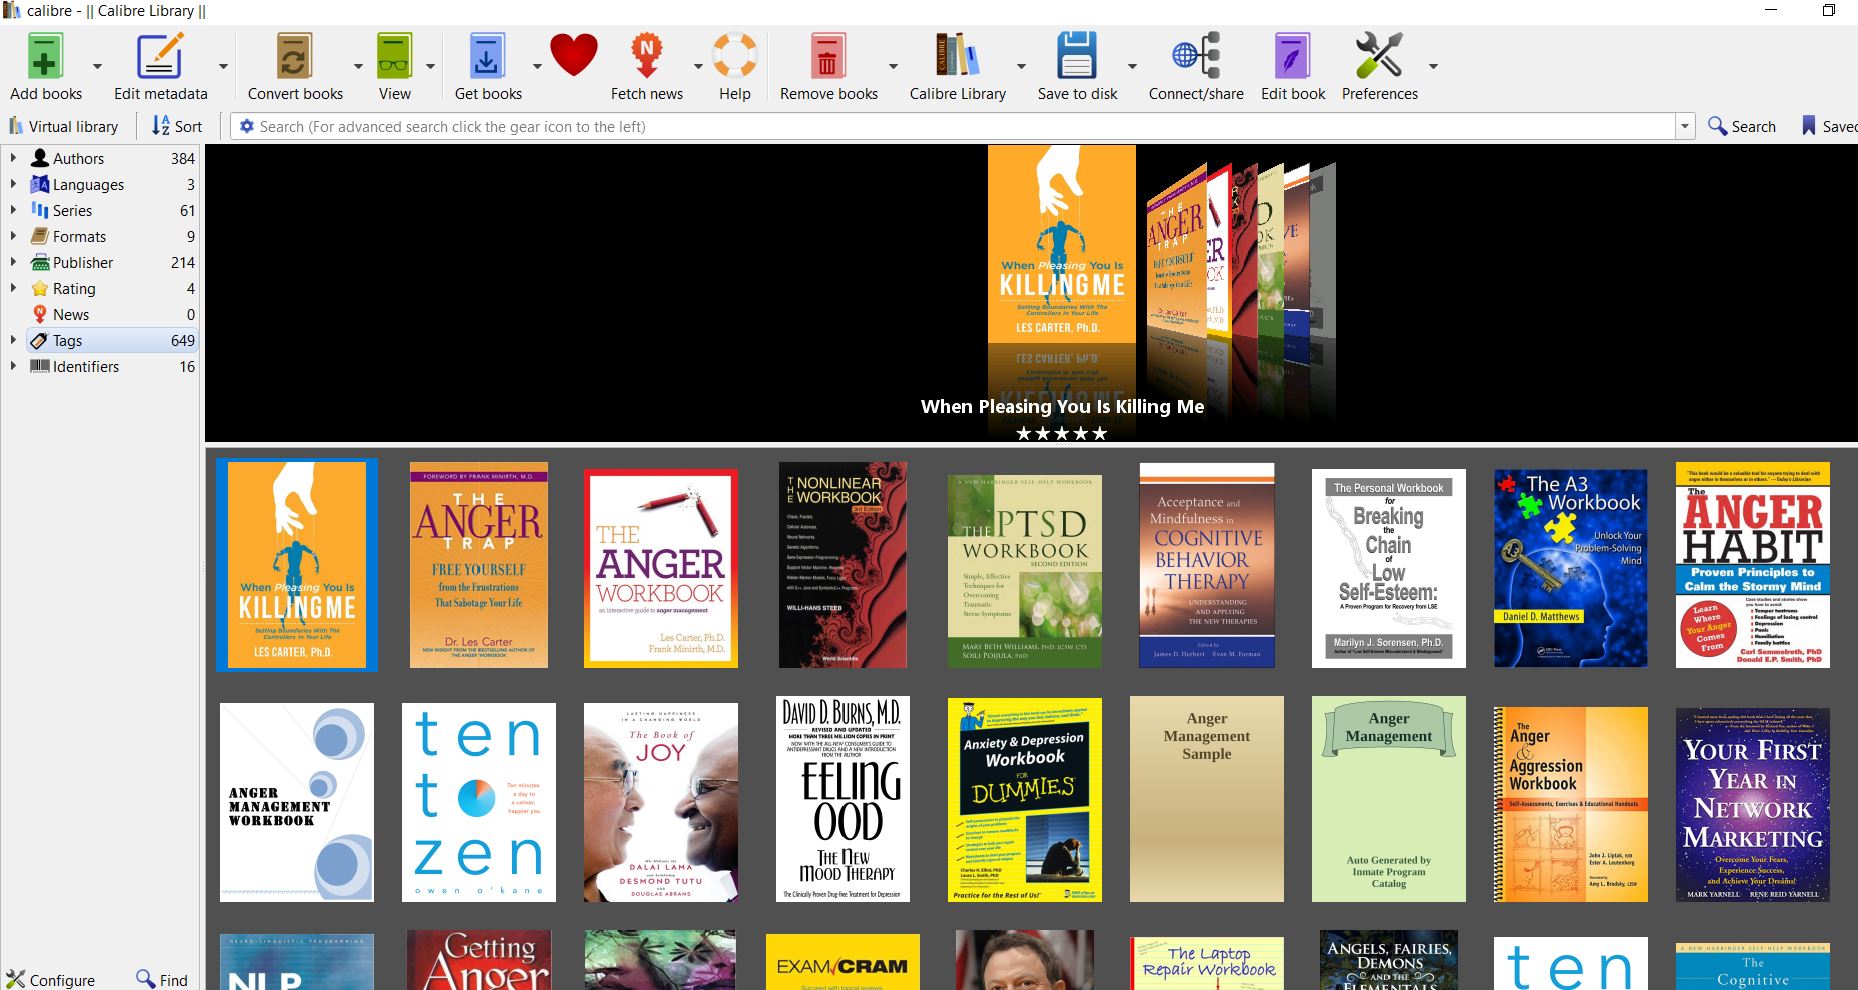Expand the Formats tree node
The width and height of the screenshot is (1858, 990).
[x=13, y=236]
